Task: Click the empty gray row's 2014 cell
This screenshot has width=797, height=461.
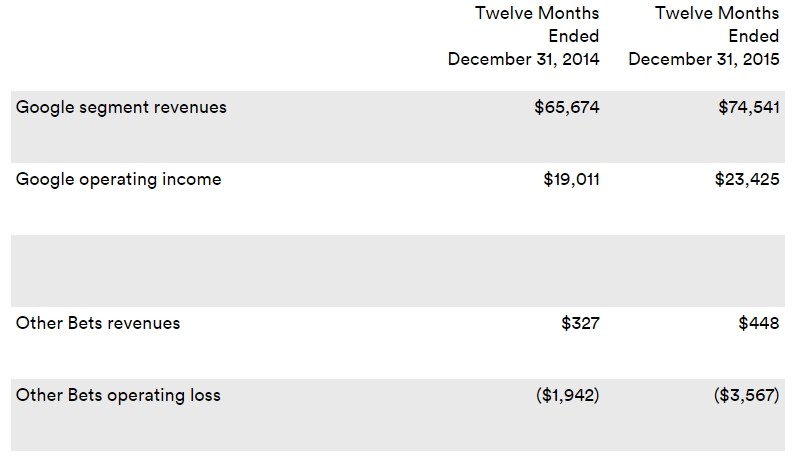Action: click(x=540, y=270)
